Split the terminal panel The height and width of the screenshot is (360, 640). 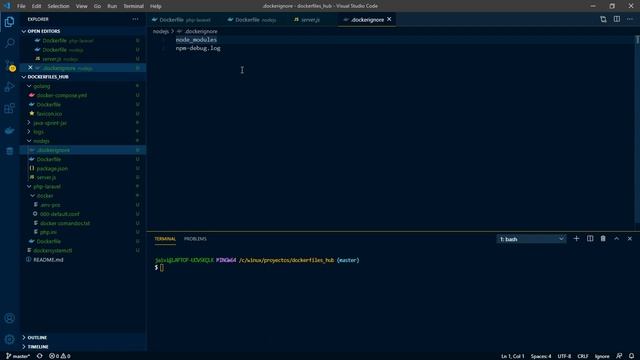tap(590, 239)
